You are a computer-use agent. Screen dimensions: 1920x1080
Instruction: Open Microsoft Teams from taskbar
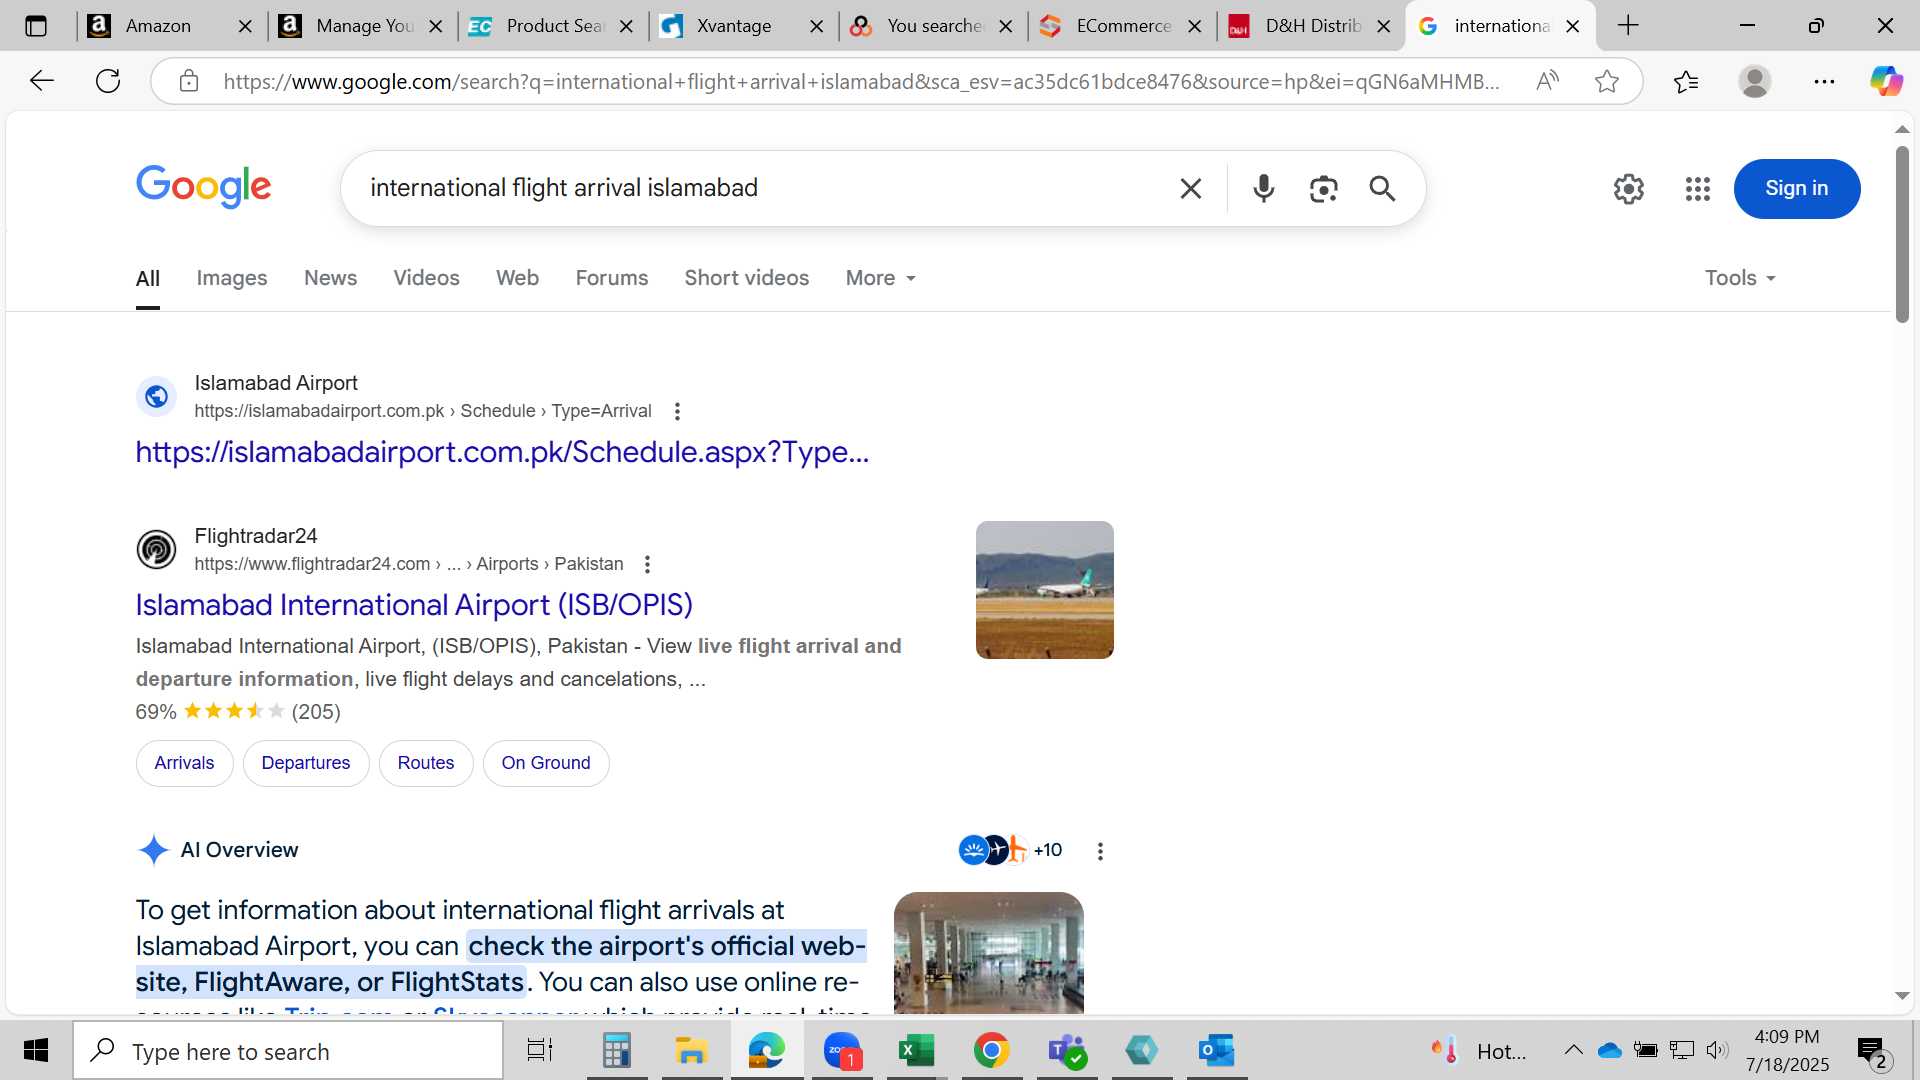(x=1066, y=1051)
